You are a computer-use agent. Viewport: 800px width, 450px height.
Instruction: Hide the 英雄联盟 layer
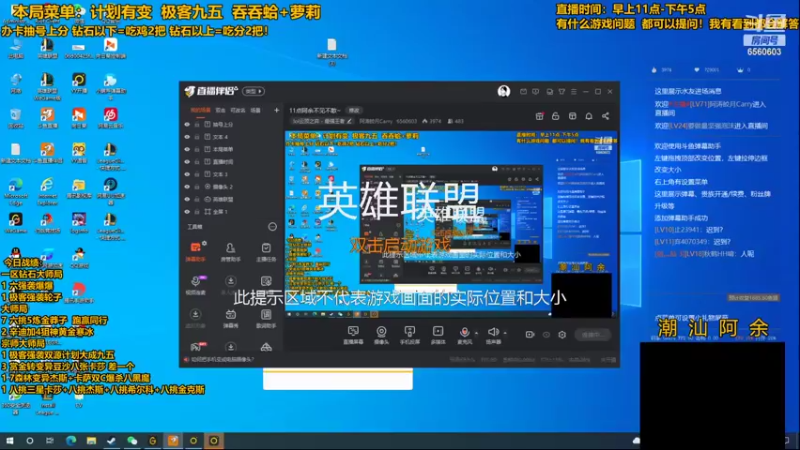pos(187,199)
